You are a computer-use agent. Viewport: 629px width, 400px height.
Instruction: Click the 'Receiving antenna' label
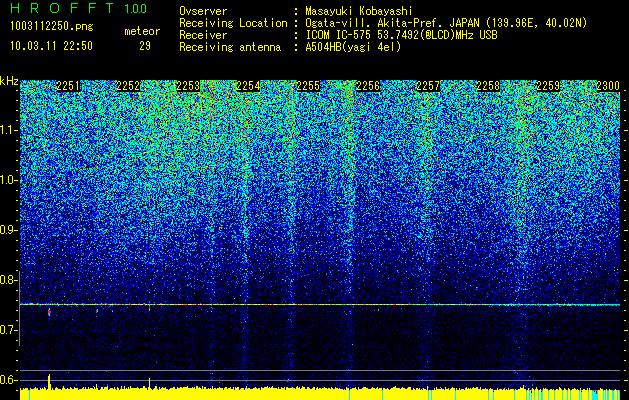[x=230, y=47]
